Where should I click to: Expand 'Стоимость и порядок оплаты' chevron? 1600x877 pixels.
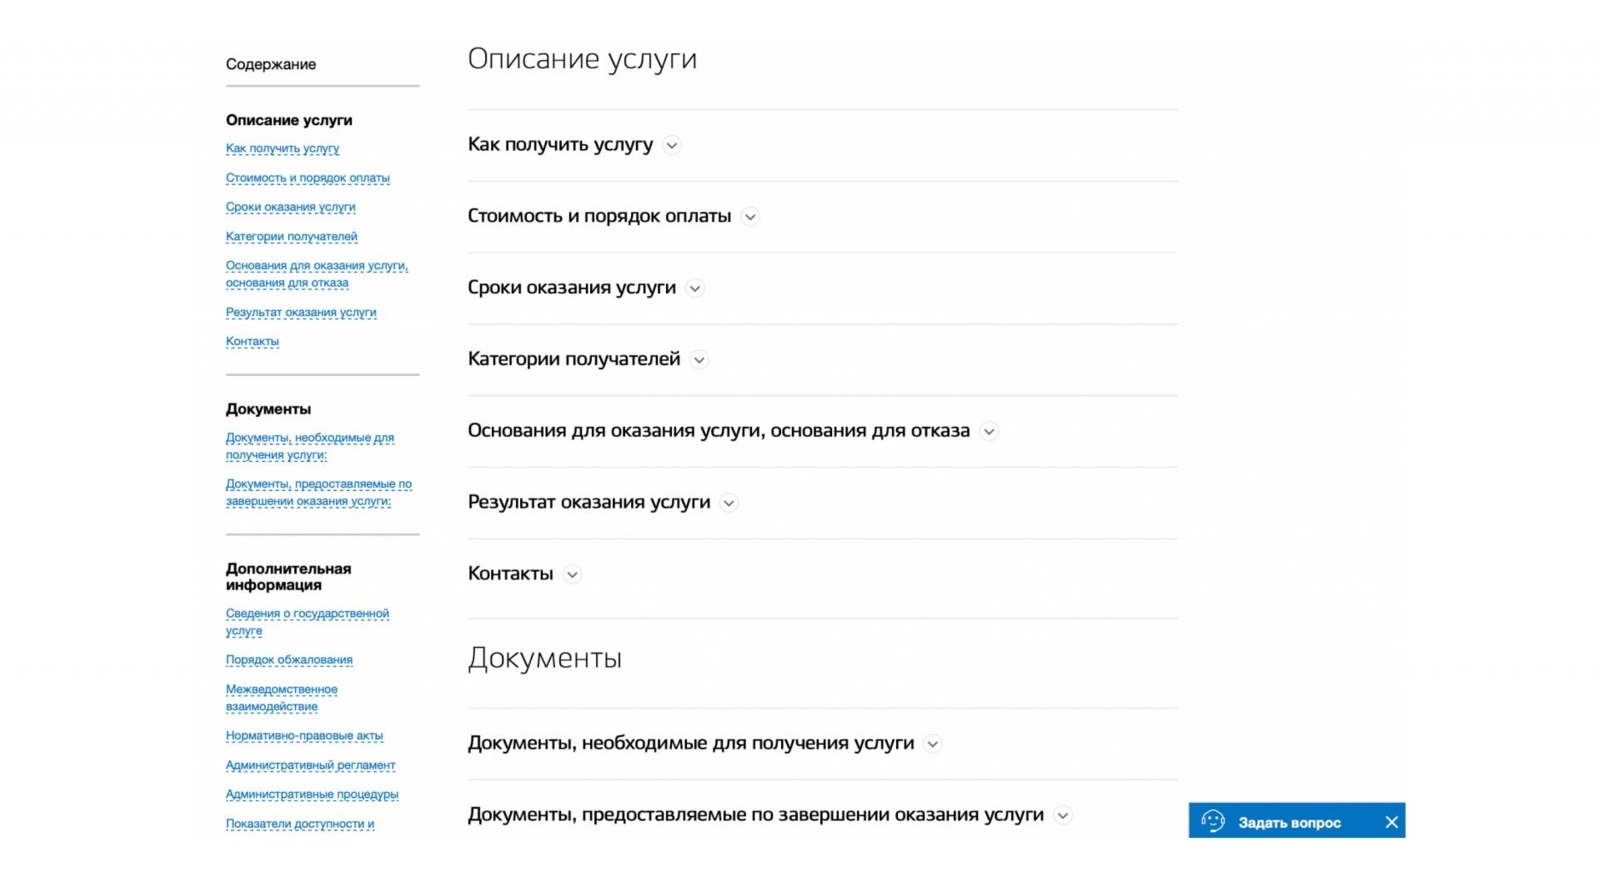click(x=750, y=217)
